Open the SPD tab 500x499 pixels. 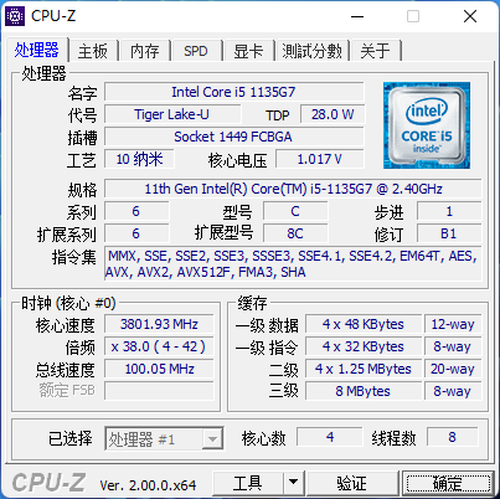pos(196,51)
